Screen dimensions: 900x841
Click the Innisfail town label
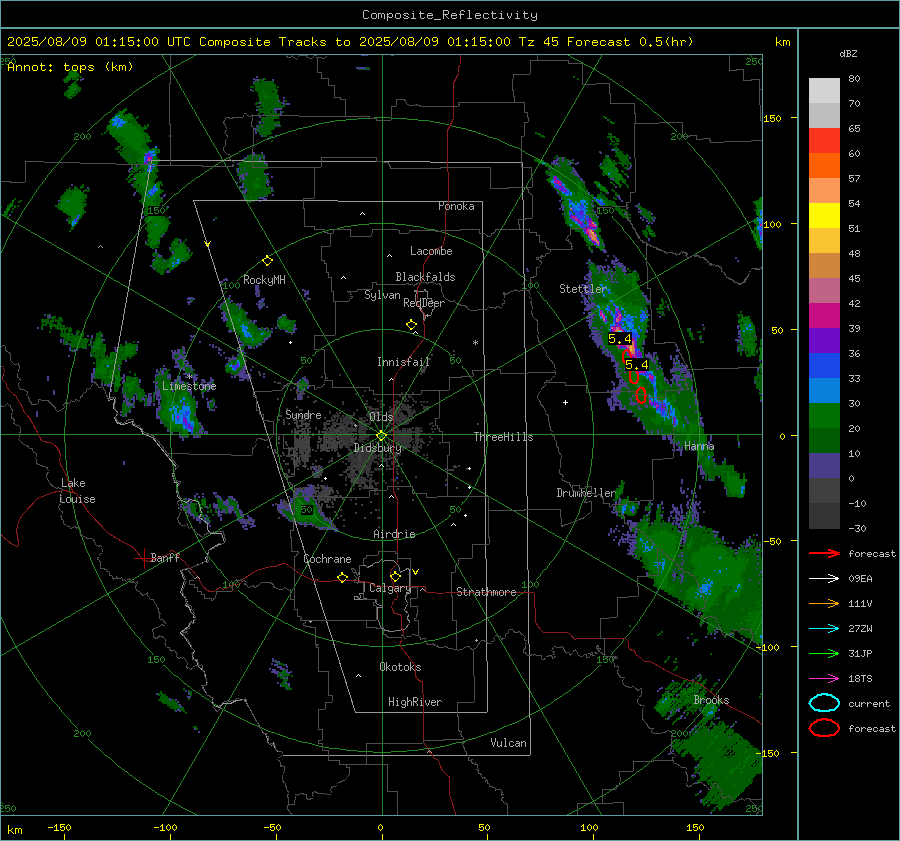403,362
